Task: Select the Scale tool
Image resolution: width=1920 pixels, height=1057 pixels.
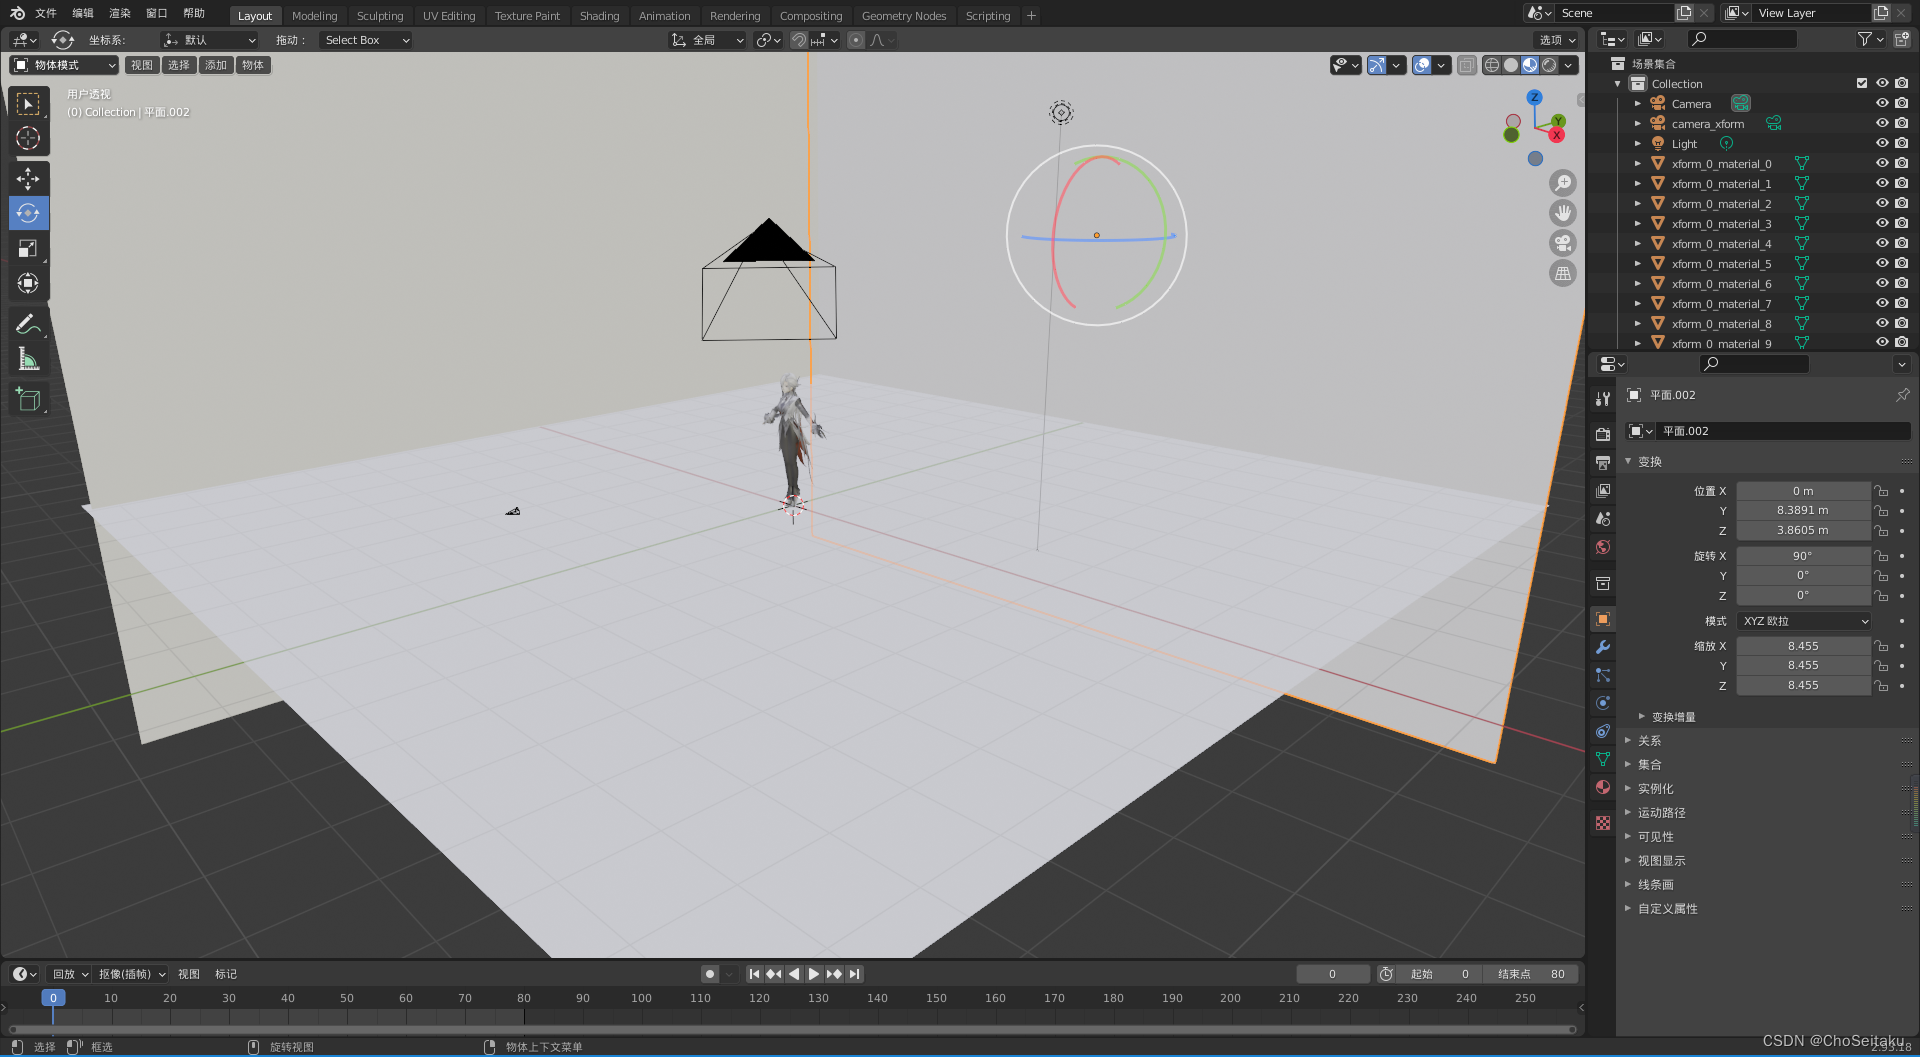Action: [28, 248]
